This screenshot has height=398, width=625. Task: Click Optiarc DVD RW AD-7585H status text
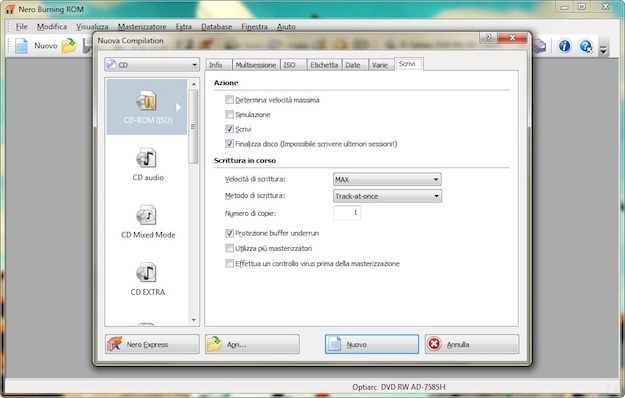399,387
